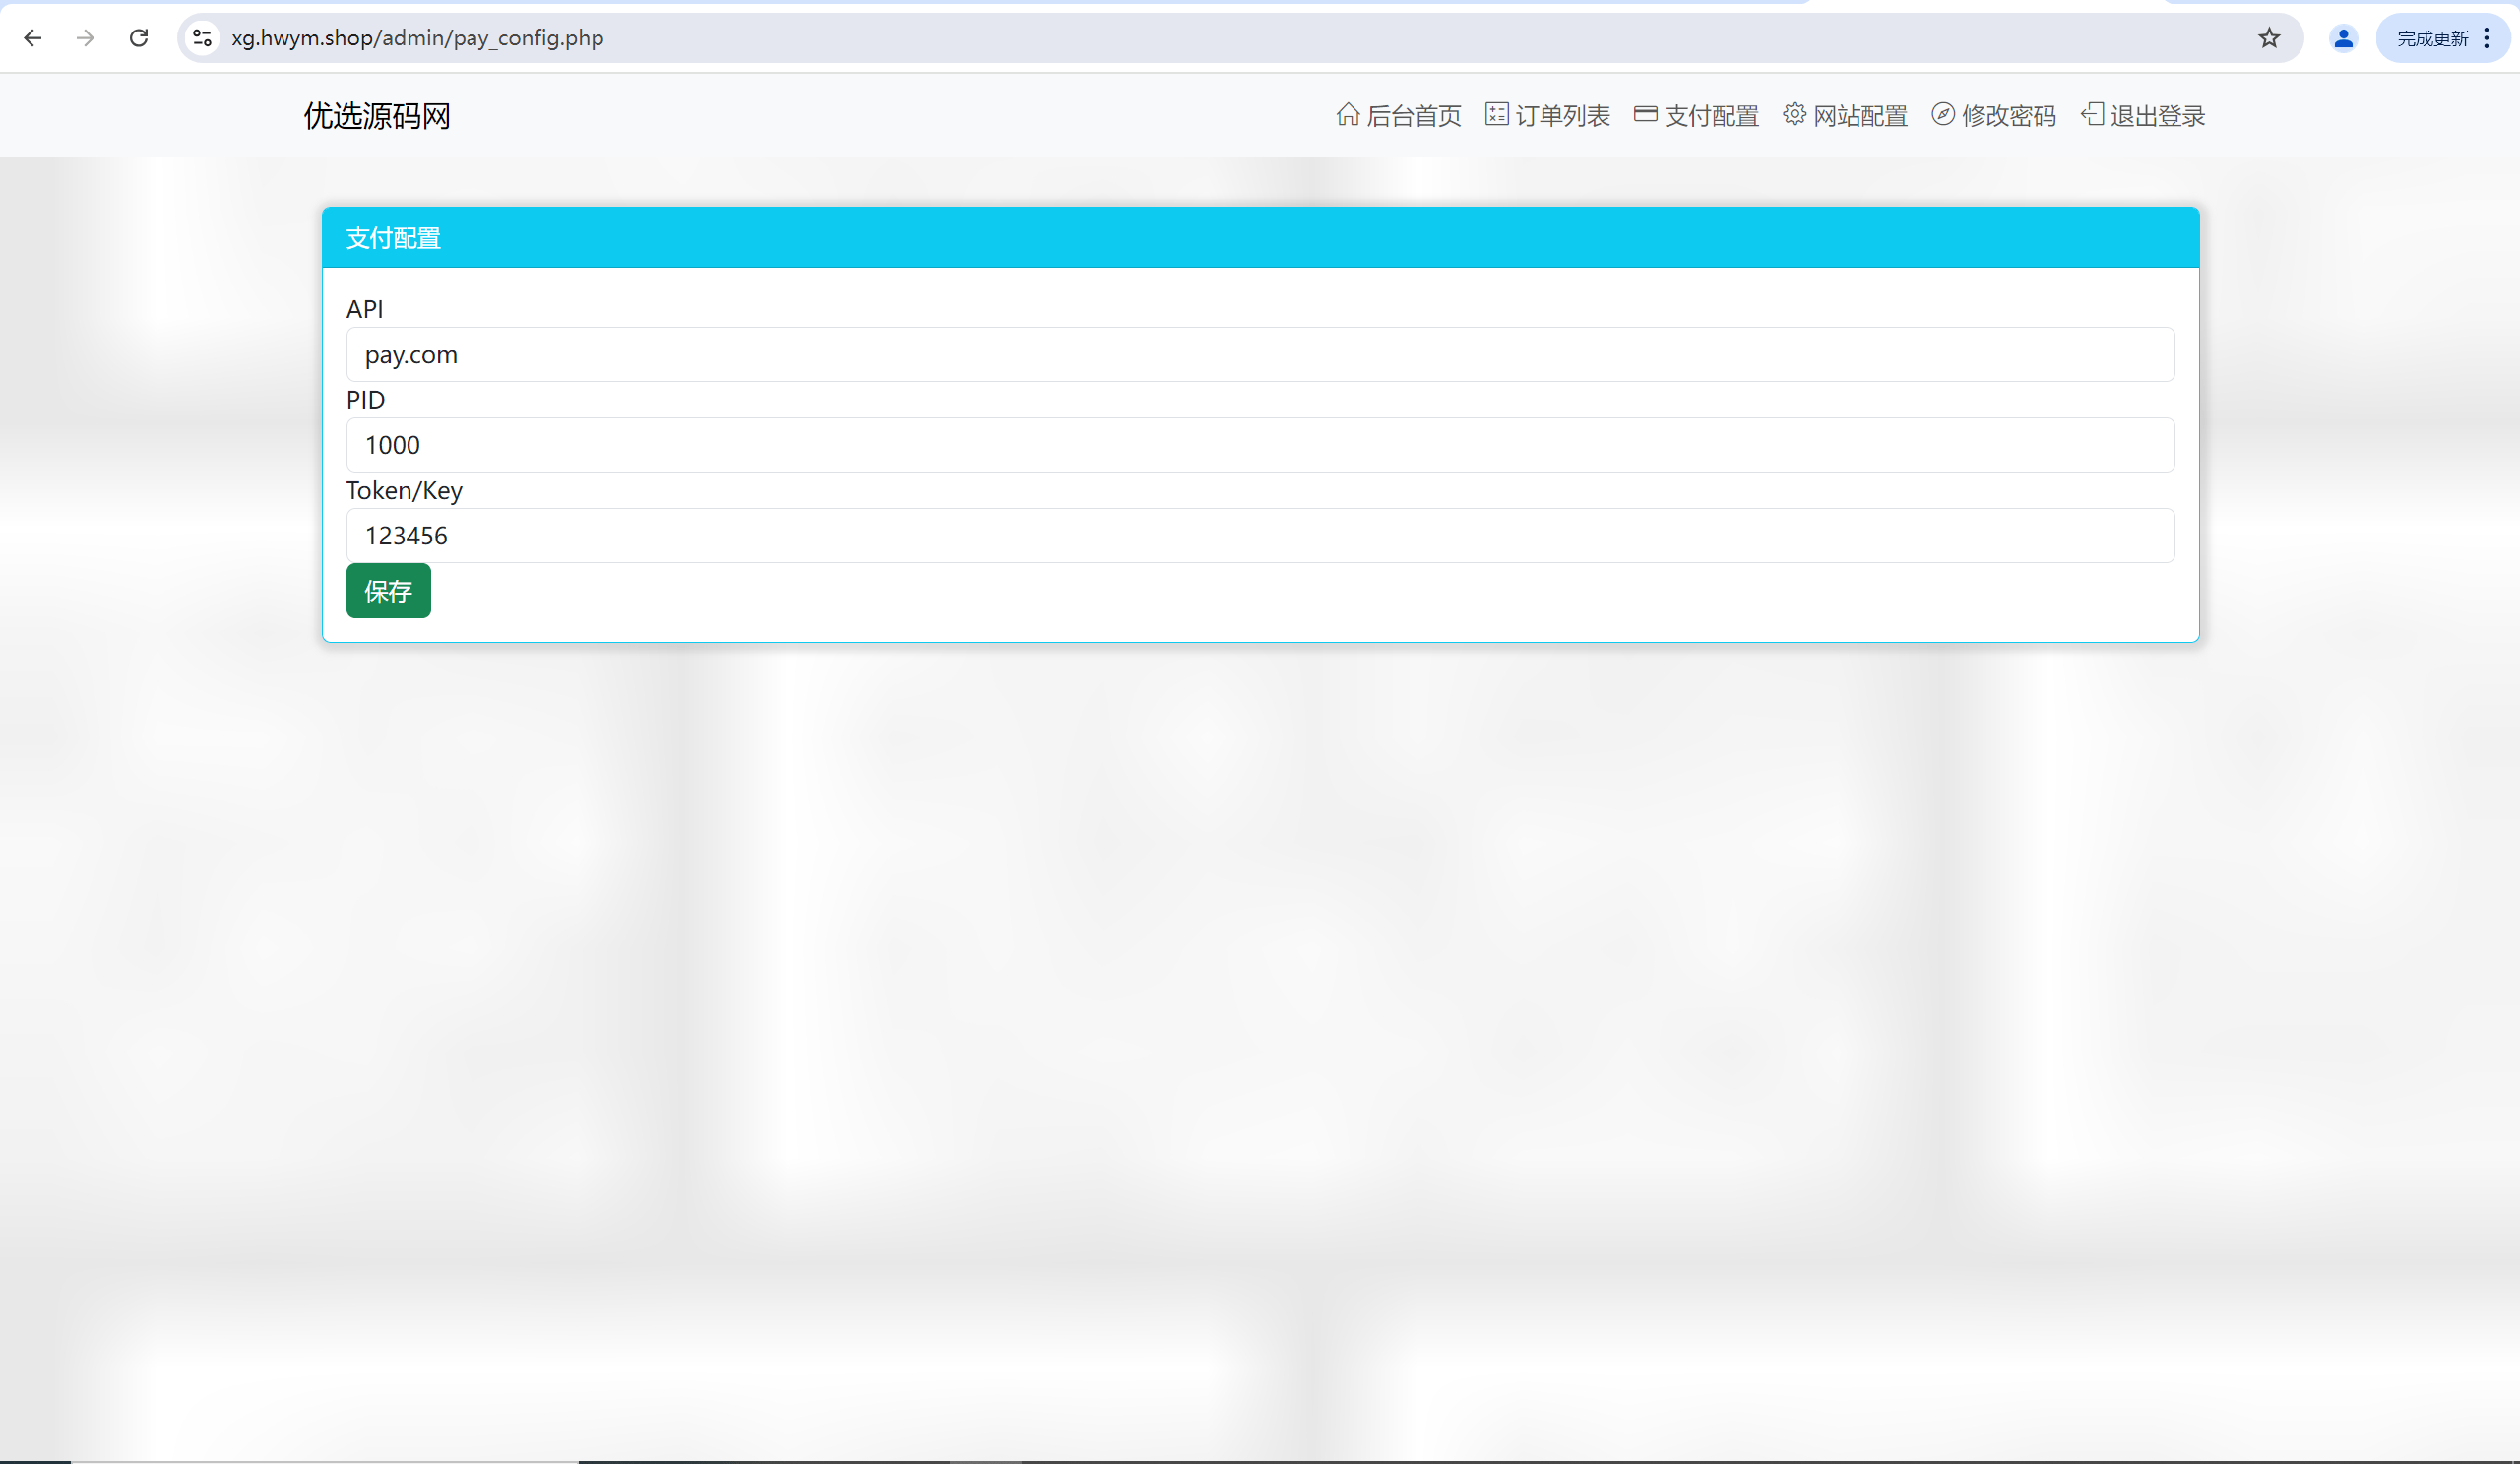The height and width of the screenshot is (1464, 2520).
Task: Open 订单列表 menu item
Action: 1562,116
